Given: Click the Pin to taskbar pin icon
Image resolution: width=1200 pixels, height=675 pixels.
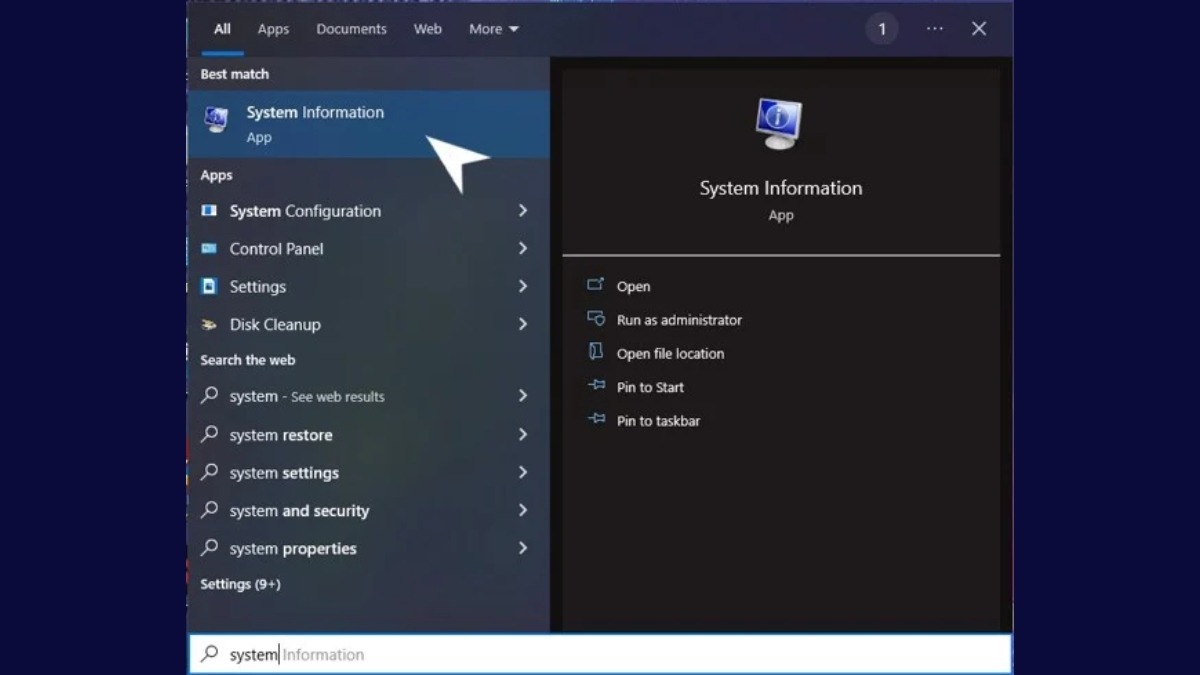Looking at the screenshot, I should tap(596, 420).
